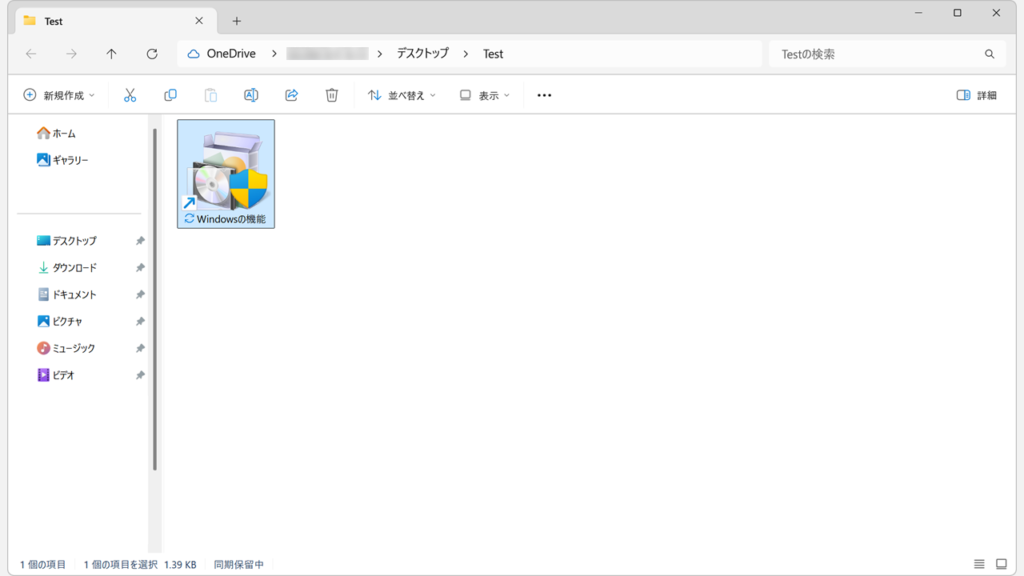Open the three-dot more options menu
The width and height of the screenshot is (1024, 576).
point(544,95)
